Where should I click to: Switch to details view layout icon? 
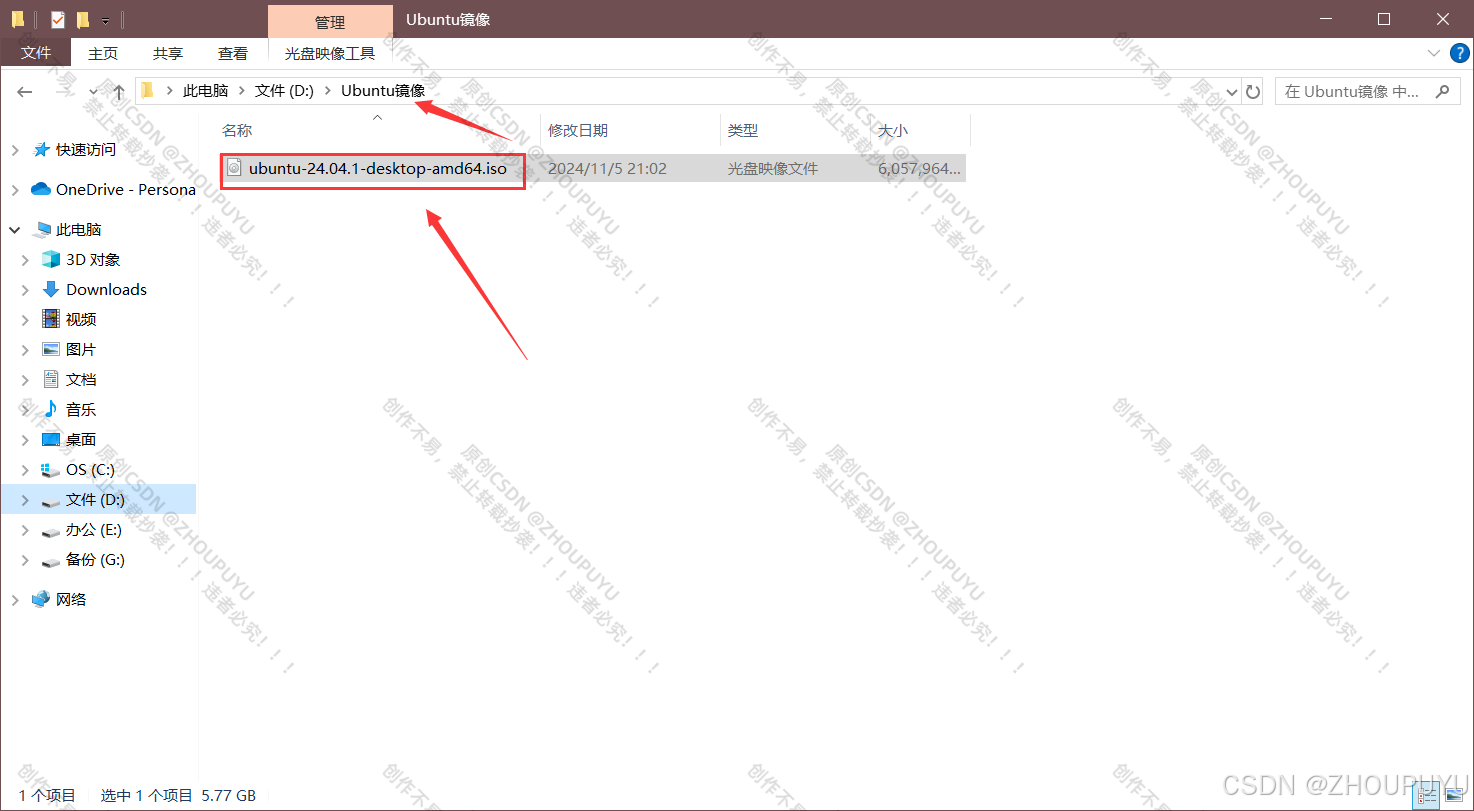(1428, 796)
